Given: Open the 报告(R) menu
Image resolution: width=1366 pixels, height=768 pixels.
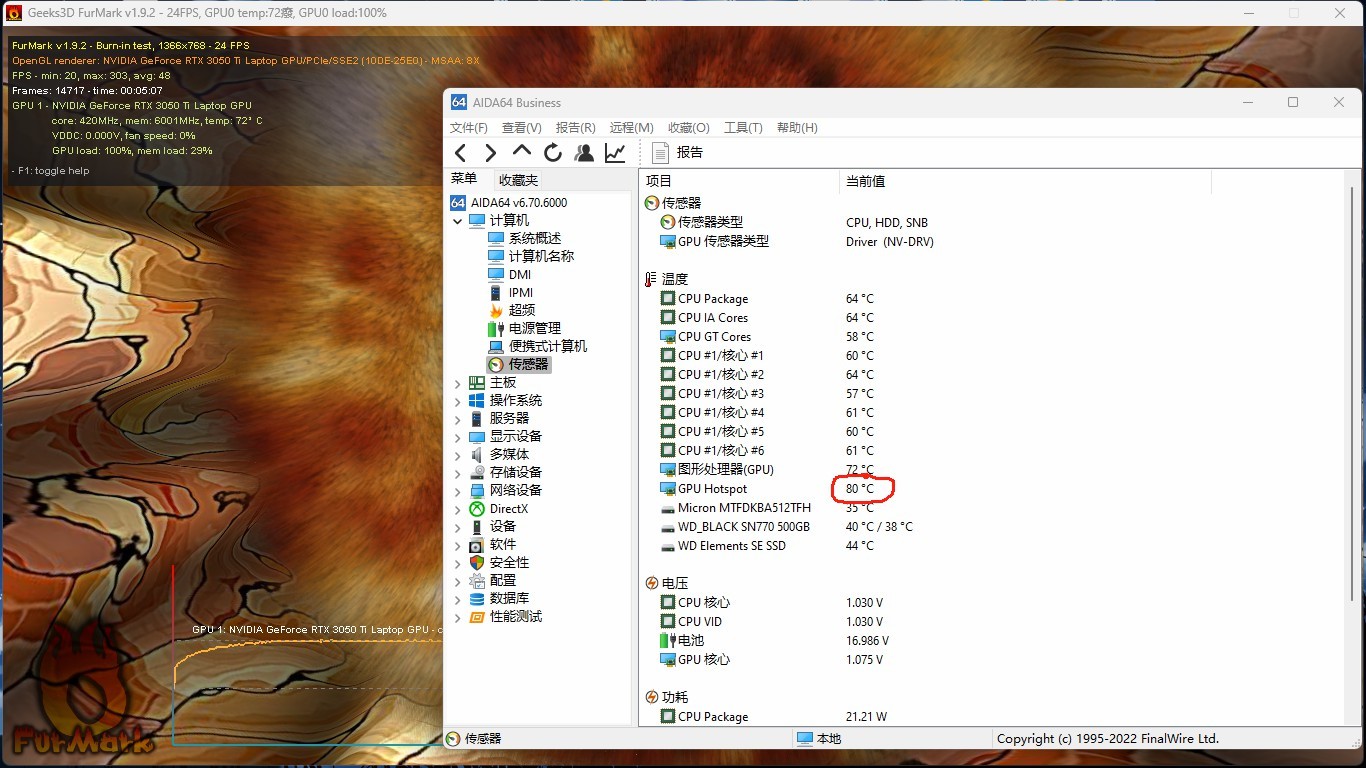Looking at the screenshot, I should tap(576, 127).
